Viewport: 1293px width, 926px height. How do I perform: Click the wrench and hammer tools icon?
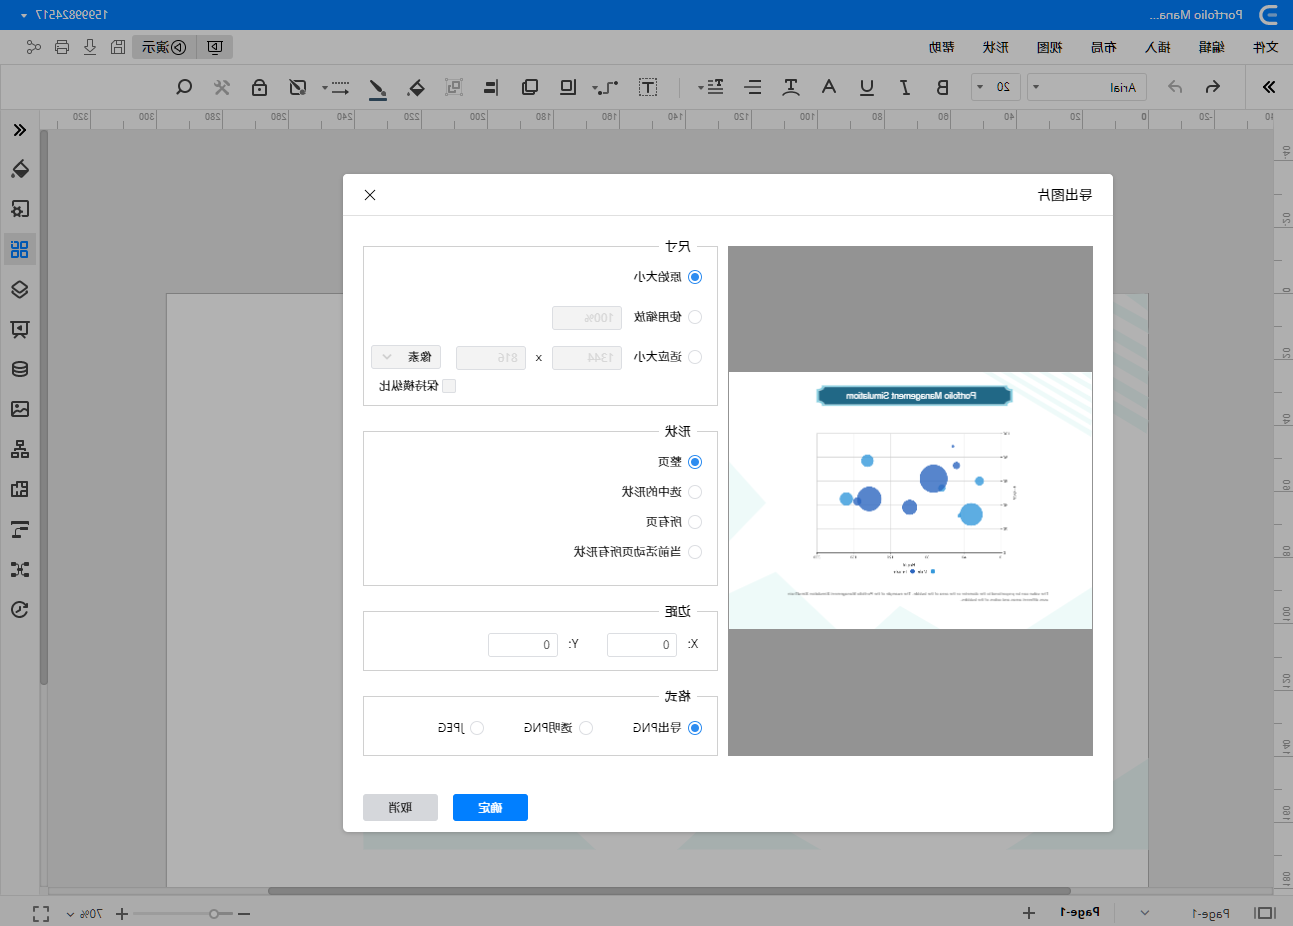pyautogui.click(x=222, y=87)
